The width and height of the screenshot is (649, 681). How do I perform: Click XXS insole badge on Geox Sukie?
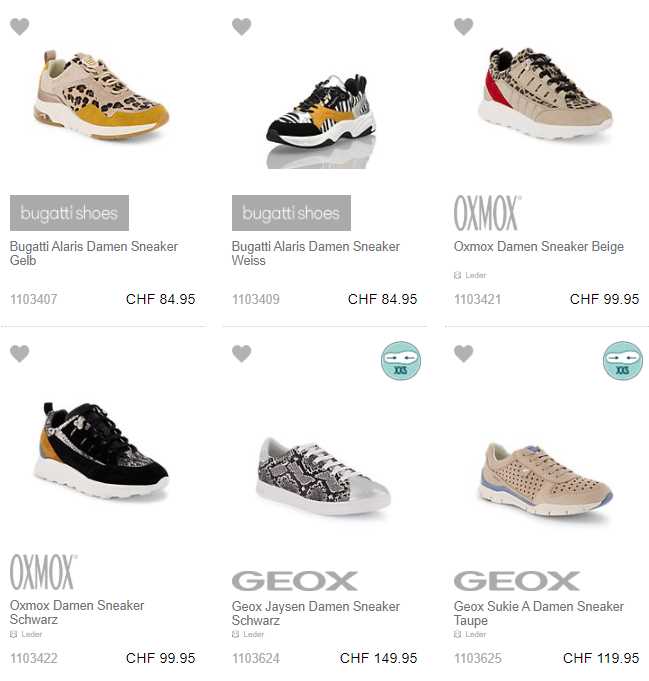[623, 361]
